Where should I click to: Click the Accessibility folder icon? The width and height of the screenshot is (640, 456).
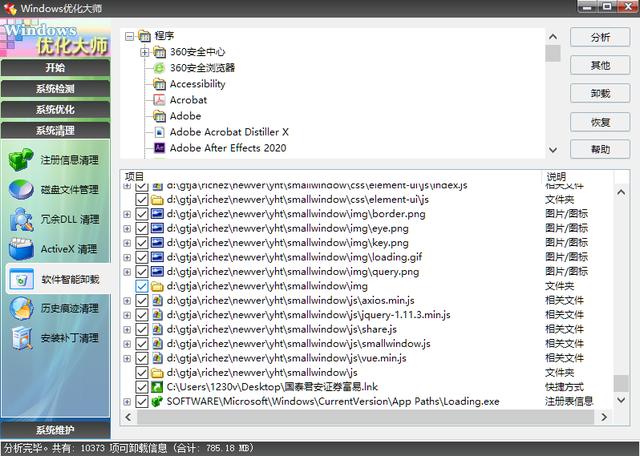159,84
